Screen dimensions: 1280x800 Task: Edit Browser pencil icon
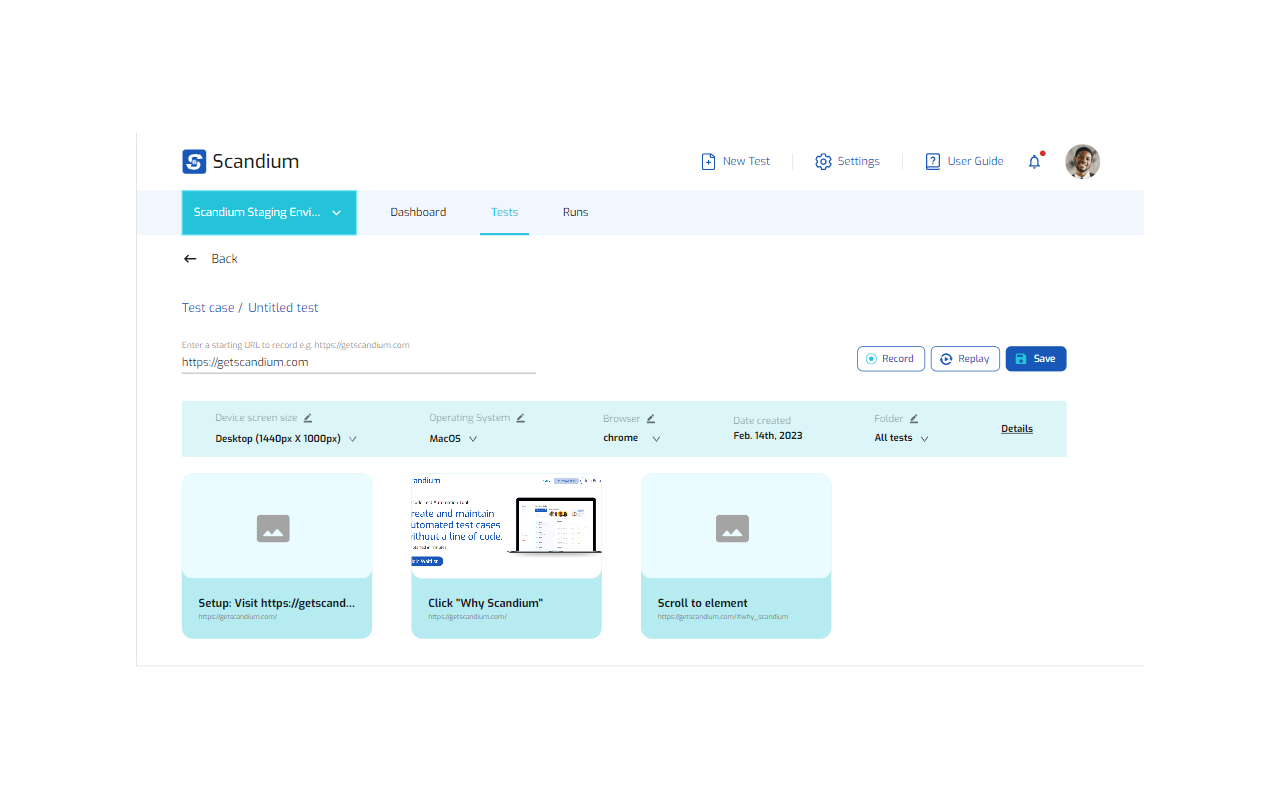[x=651, y=419]
